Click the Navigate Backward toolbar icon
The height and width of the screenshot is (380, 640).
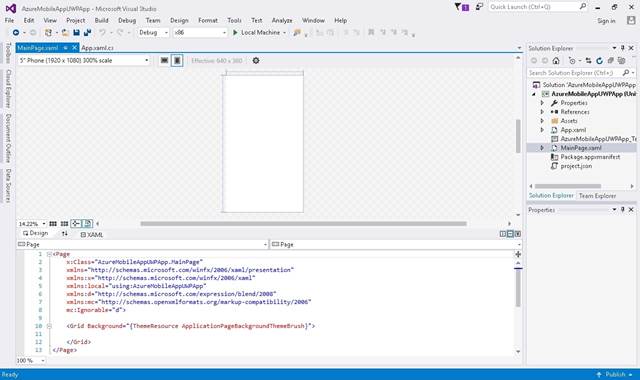coord(16,32)
